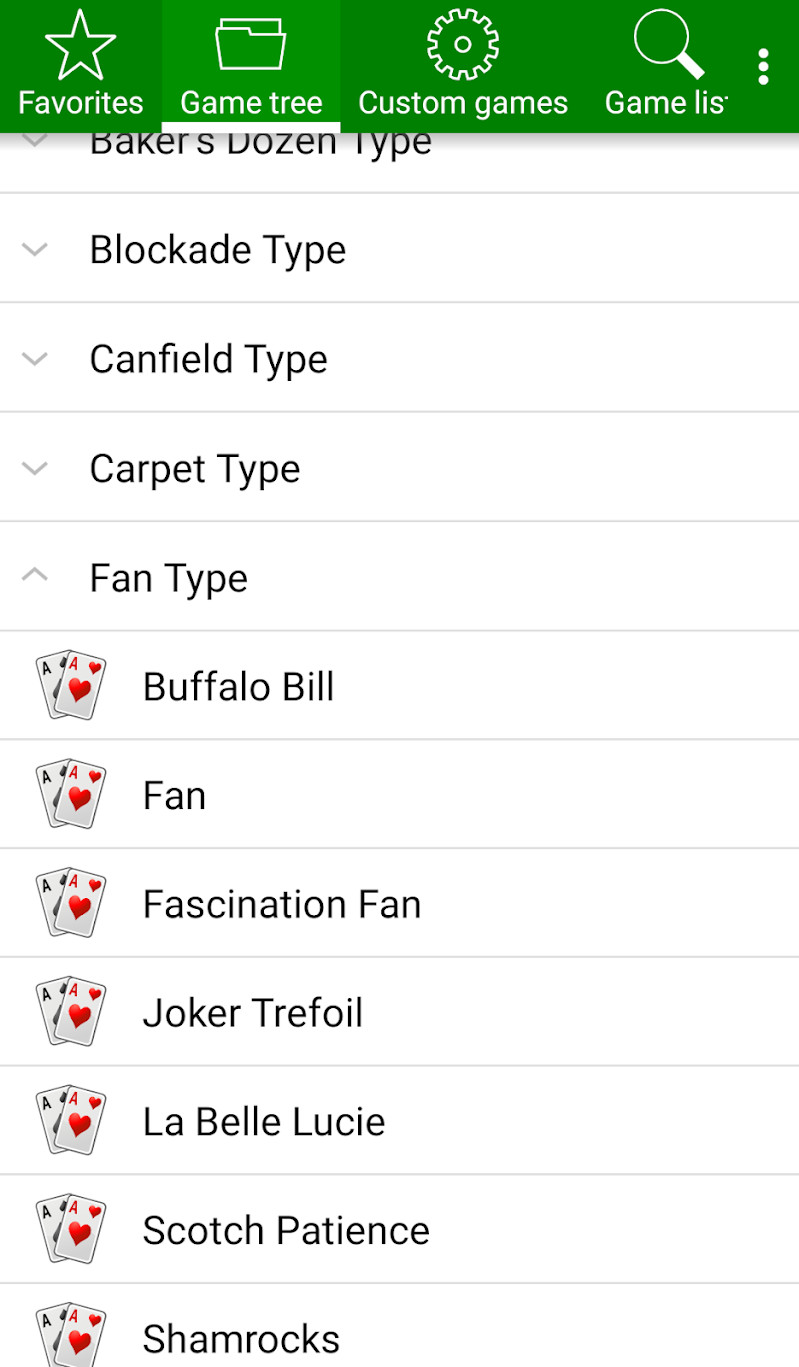Tap the card icon beside Joker Trefoil
Viewport: 799px width, 1367px height.
[x=70, y=1012]
